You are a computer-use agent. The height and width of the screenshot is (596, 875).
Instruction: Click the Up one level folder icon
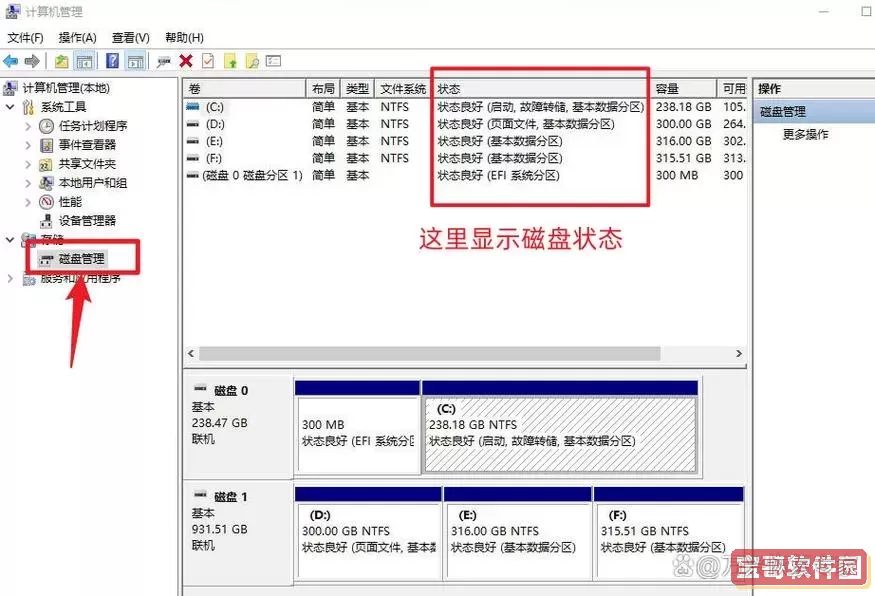point(61,61)
